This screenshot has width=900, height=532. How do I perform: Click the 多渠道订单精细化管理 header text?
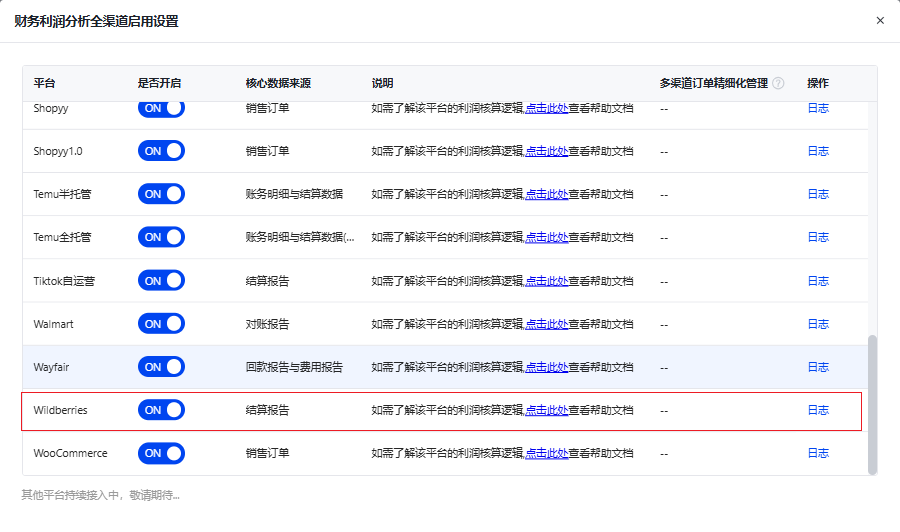pos(713,83)
